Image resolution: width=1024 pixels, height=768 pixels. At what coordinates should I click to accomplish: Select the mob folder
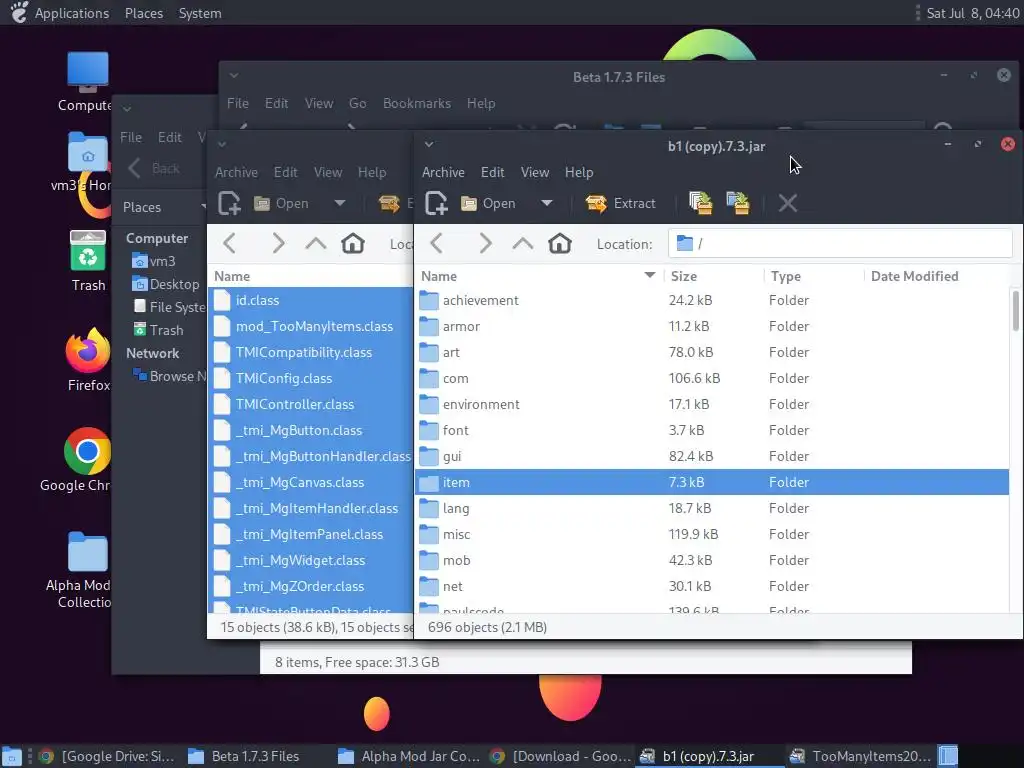712,560
